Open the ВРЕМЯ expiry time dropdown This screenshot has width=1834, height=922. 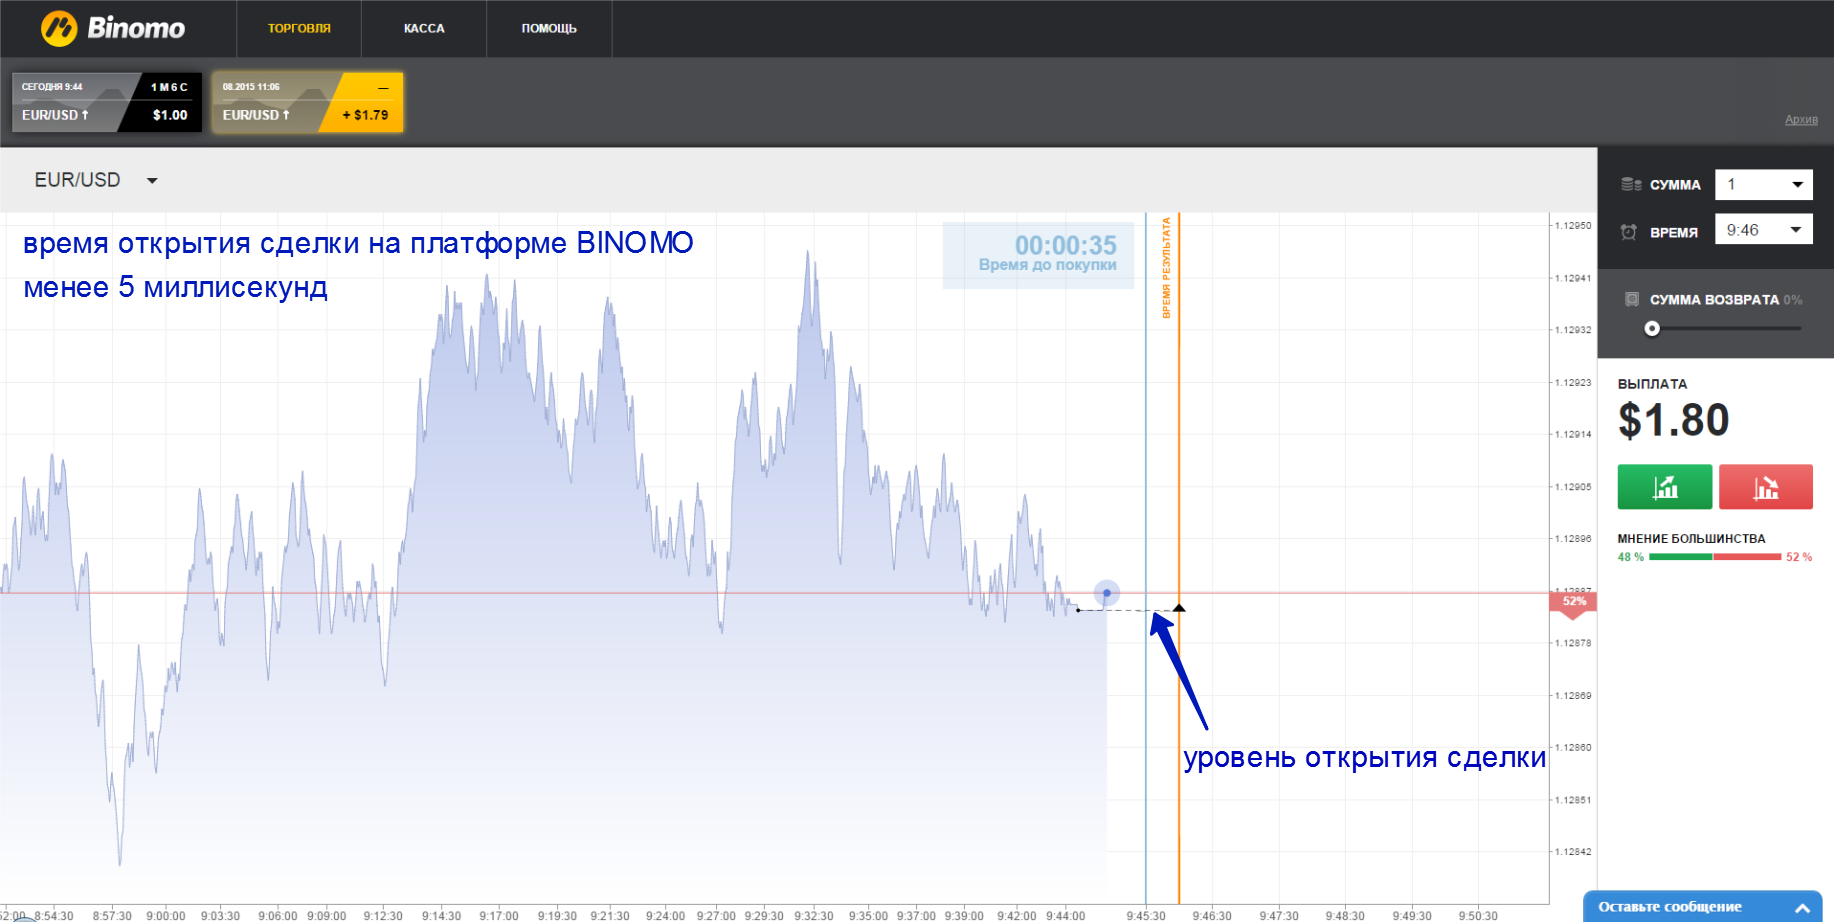[1797, 229]
